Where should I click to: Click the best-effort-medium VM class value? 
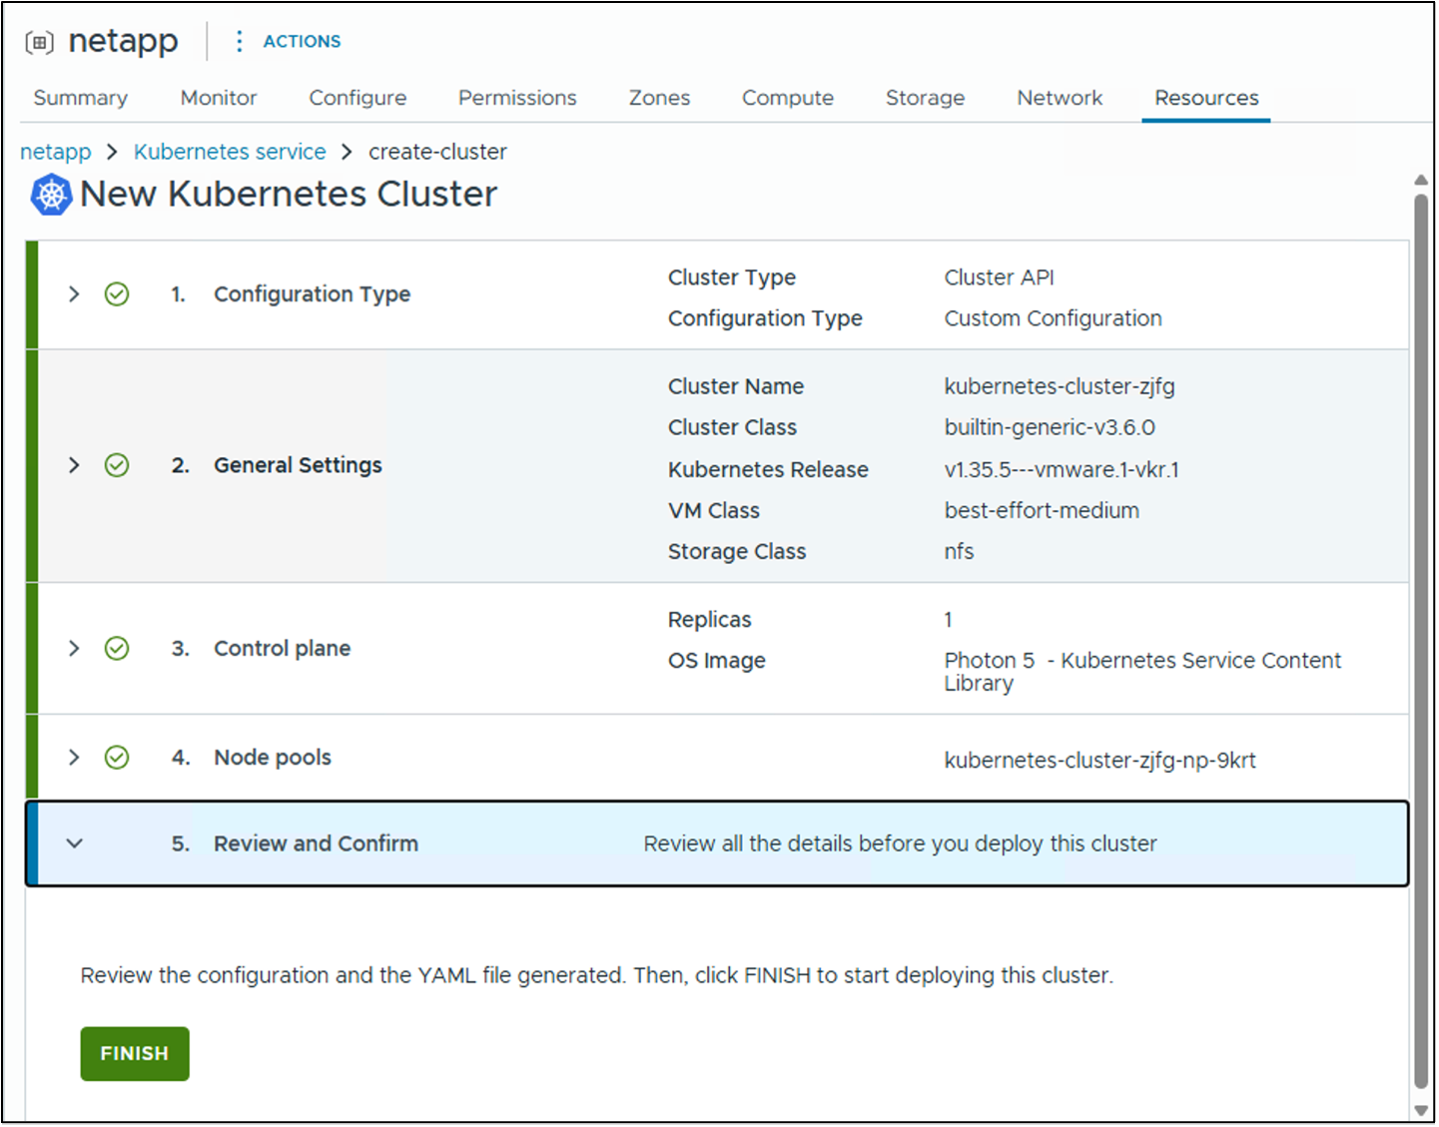[x=1042, y=511]
